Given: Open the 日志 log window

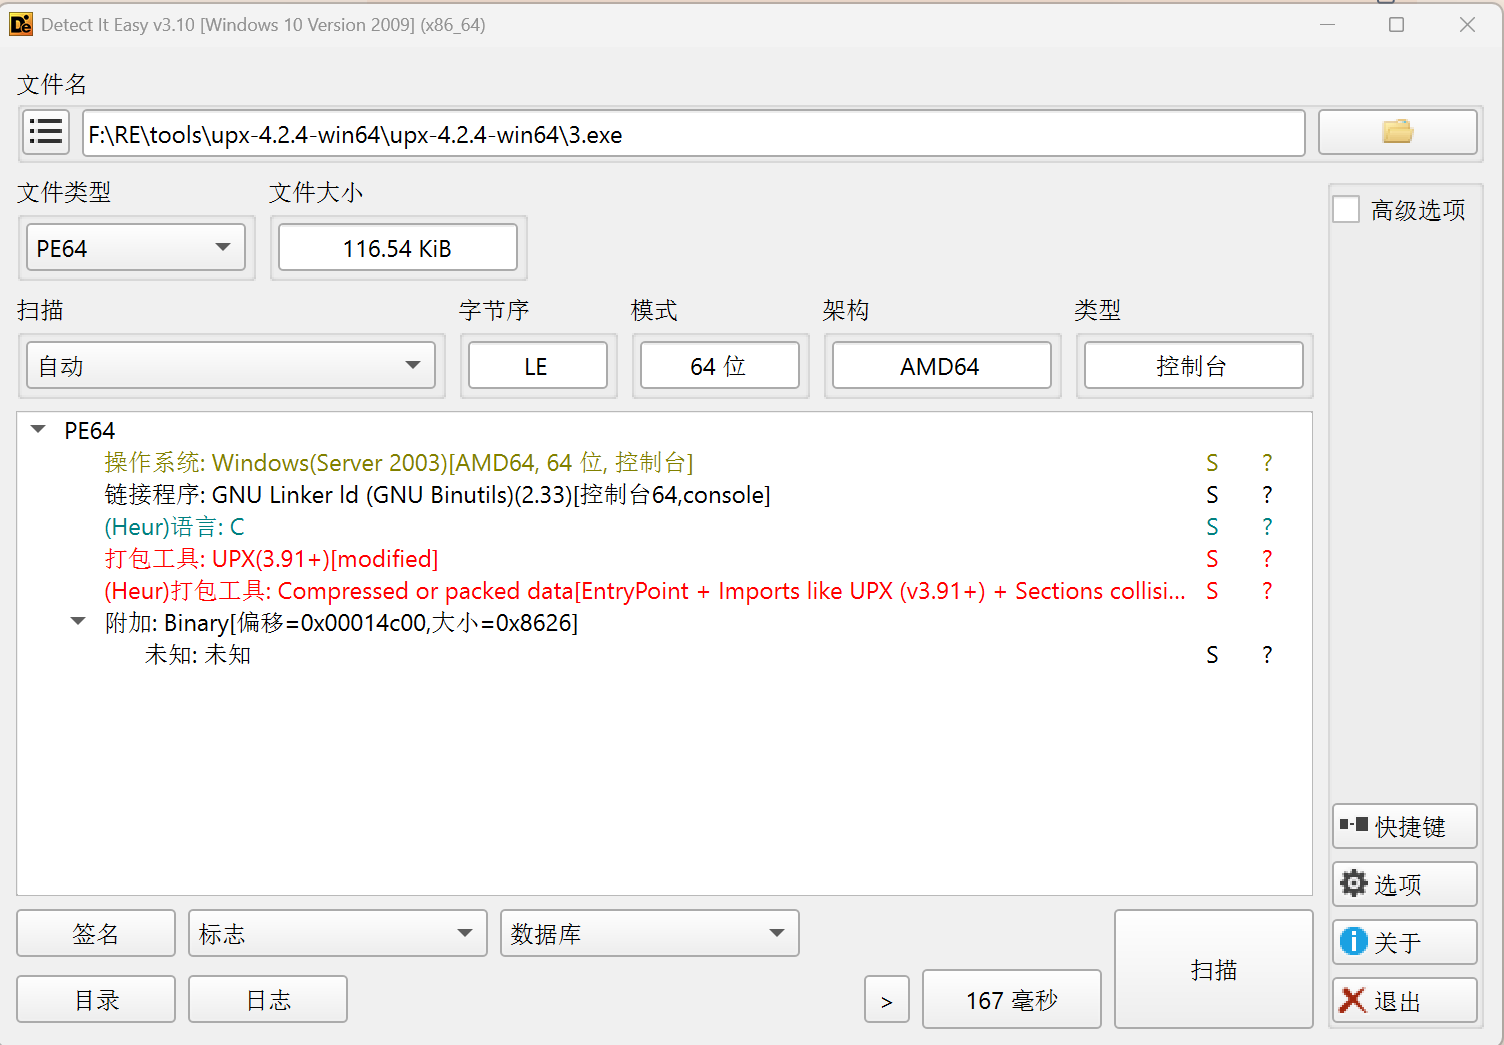Looking at the screenshot, I should (x=267, y=998).
